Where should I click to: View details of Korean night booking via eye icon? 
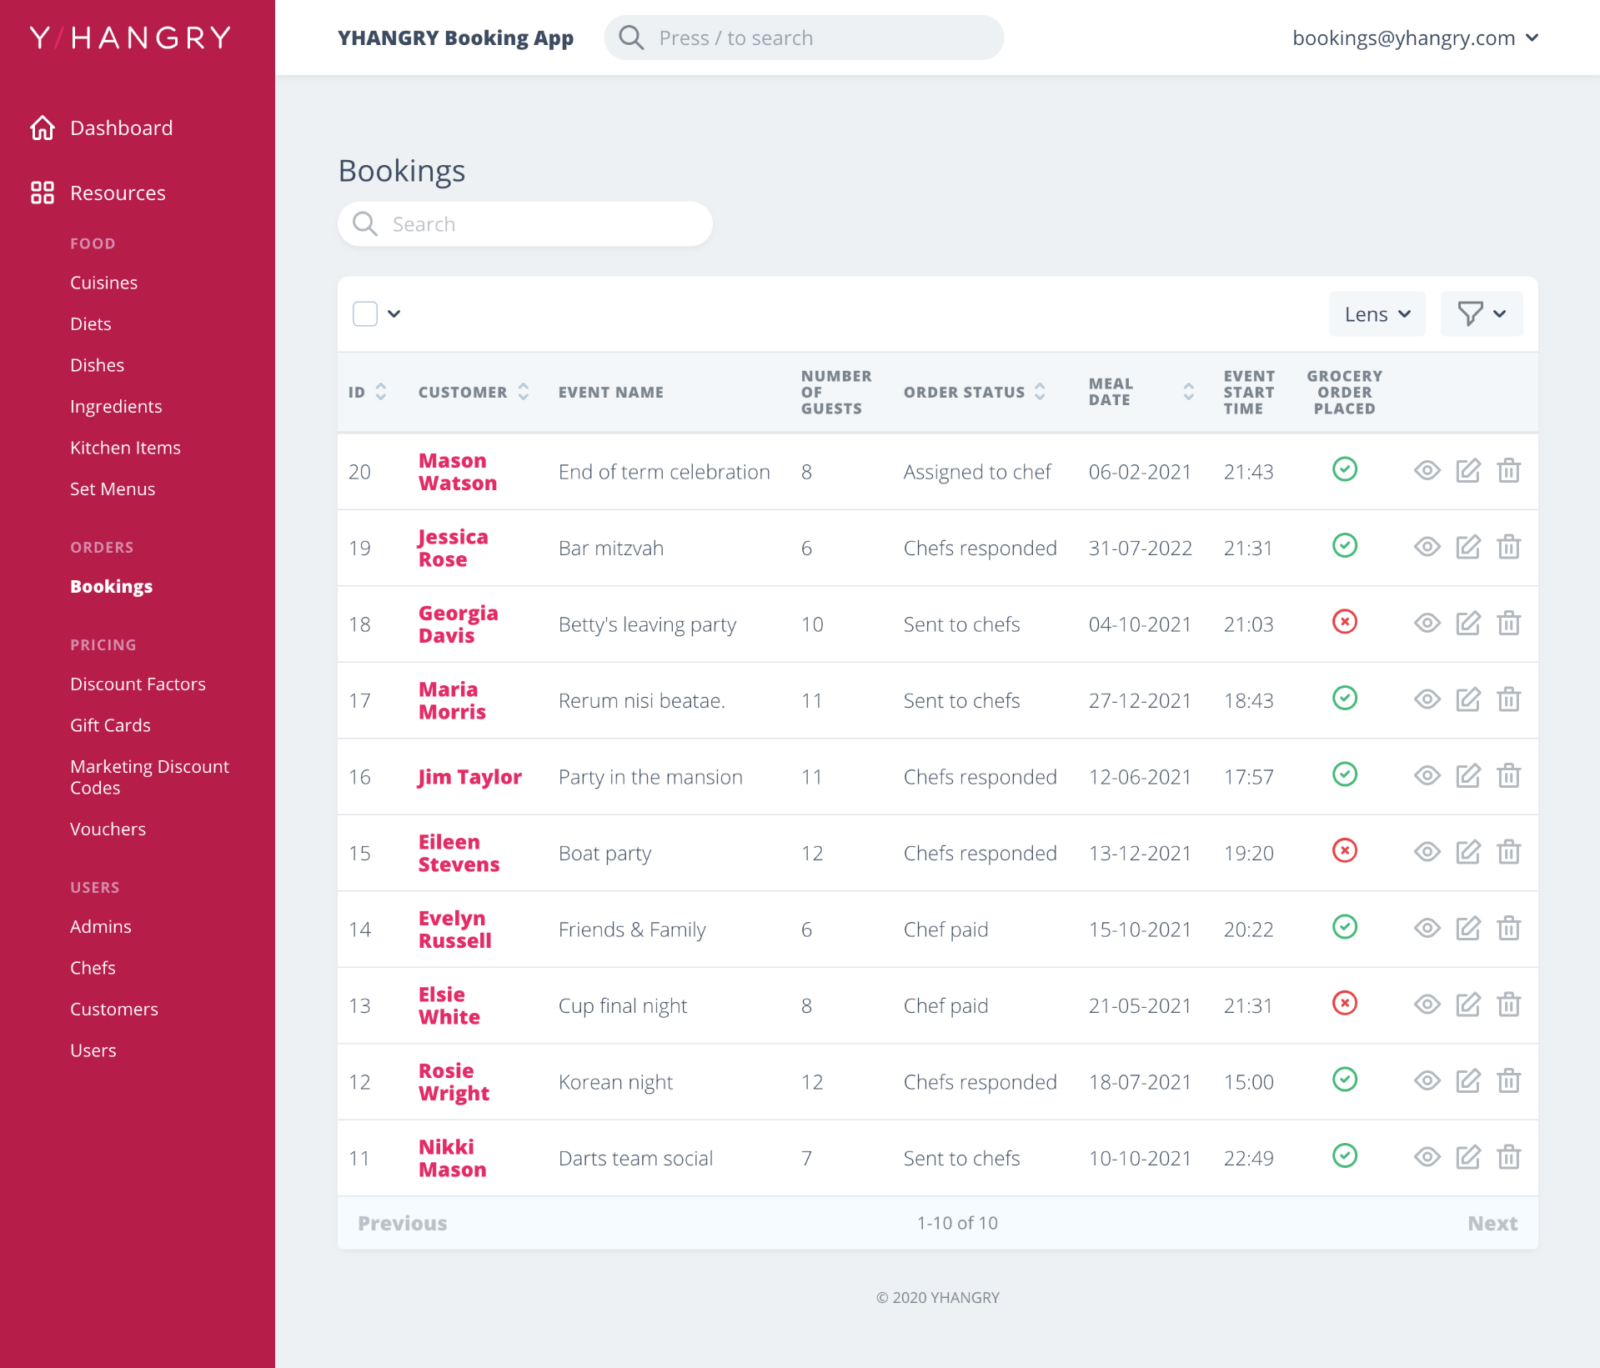[x=1427, y=1081]
